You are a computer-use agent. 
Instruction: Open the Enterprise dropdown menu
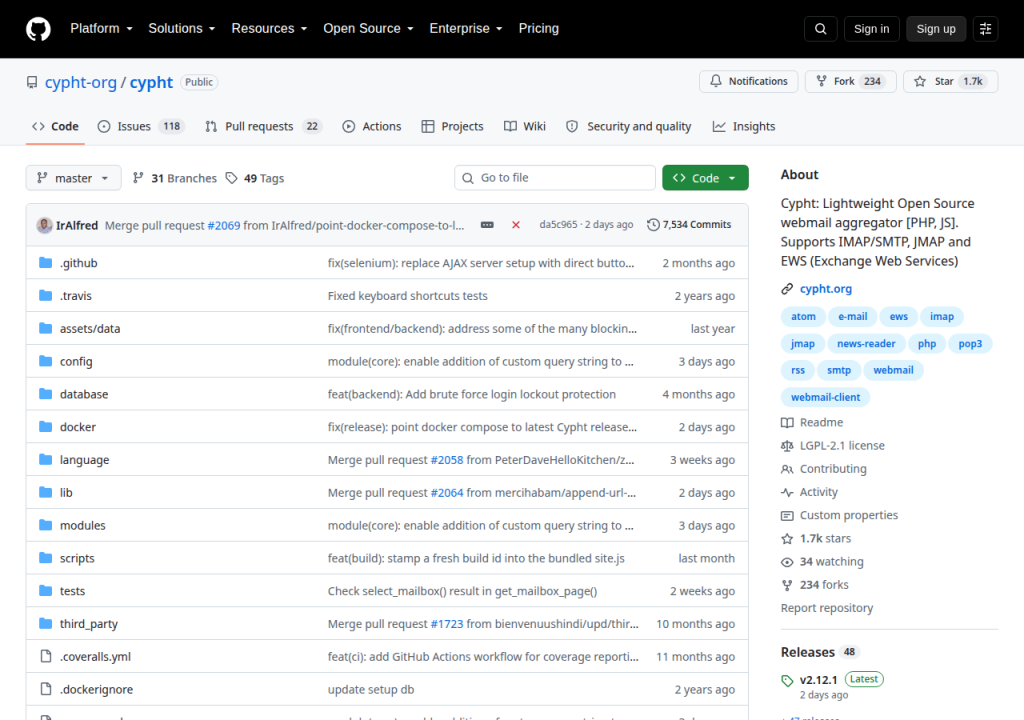(x=466, y=28)
